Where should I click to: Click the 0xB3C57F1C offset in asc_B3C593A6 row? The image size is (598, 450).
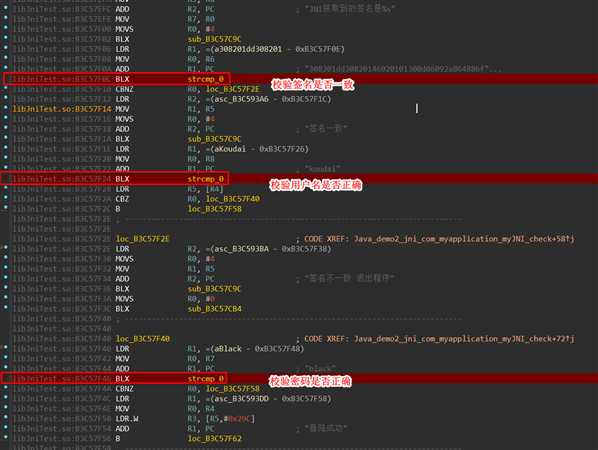tap(304, 99)
